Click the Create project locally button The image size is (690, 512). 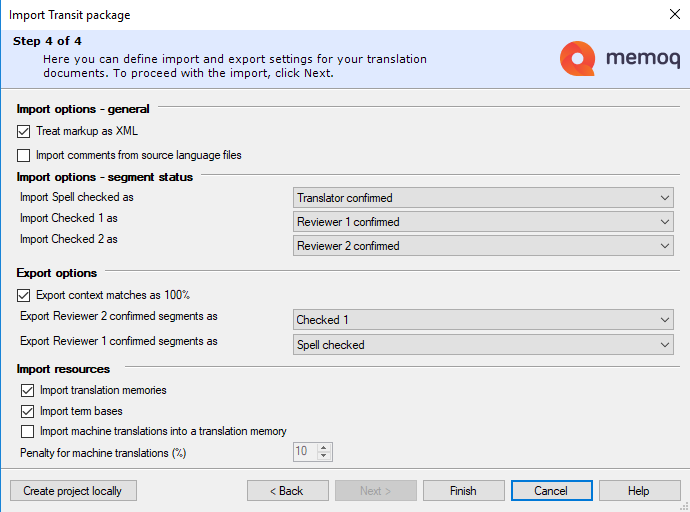point(73,491)
